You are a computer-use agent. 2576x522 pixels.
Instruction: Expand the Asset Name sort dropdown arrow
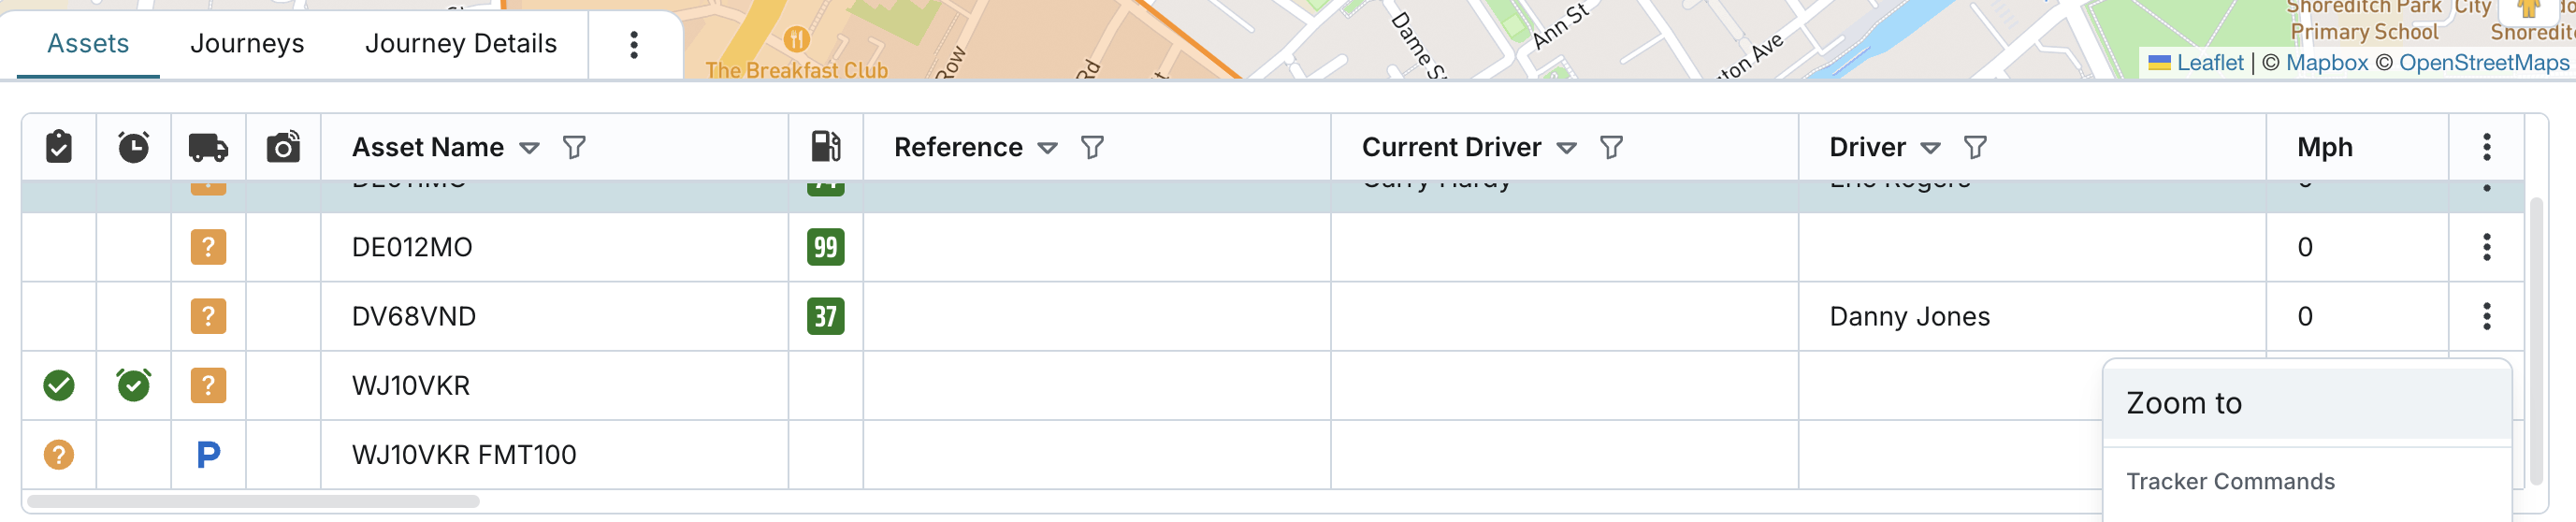pyautogui.click(x=530, y=148)
